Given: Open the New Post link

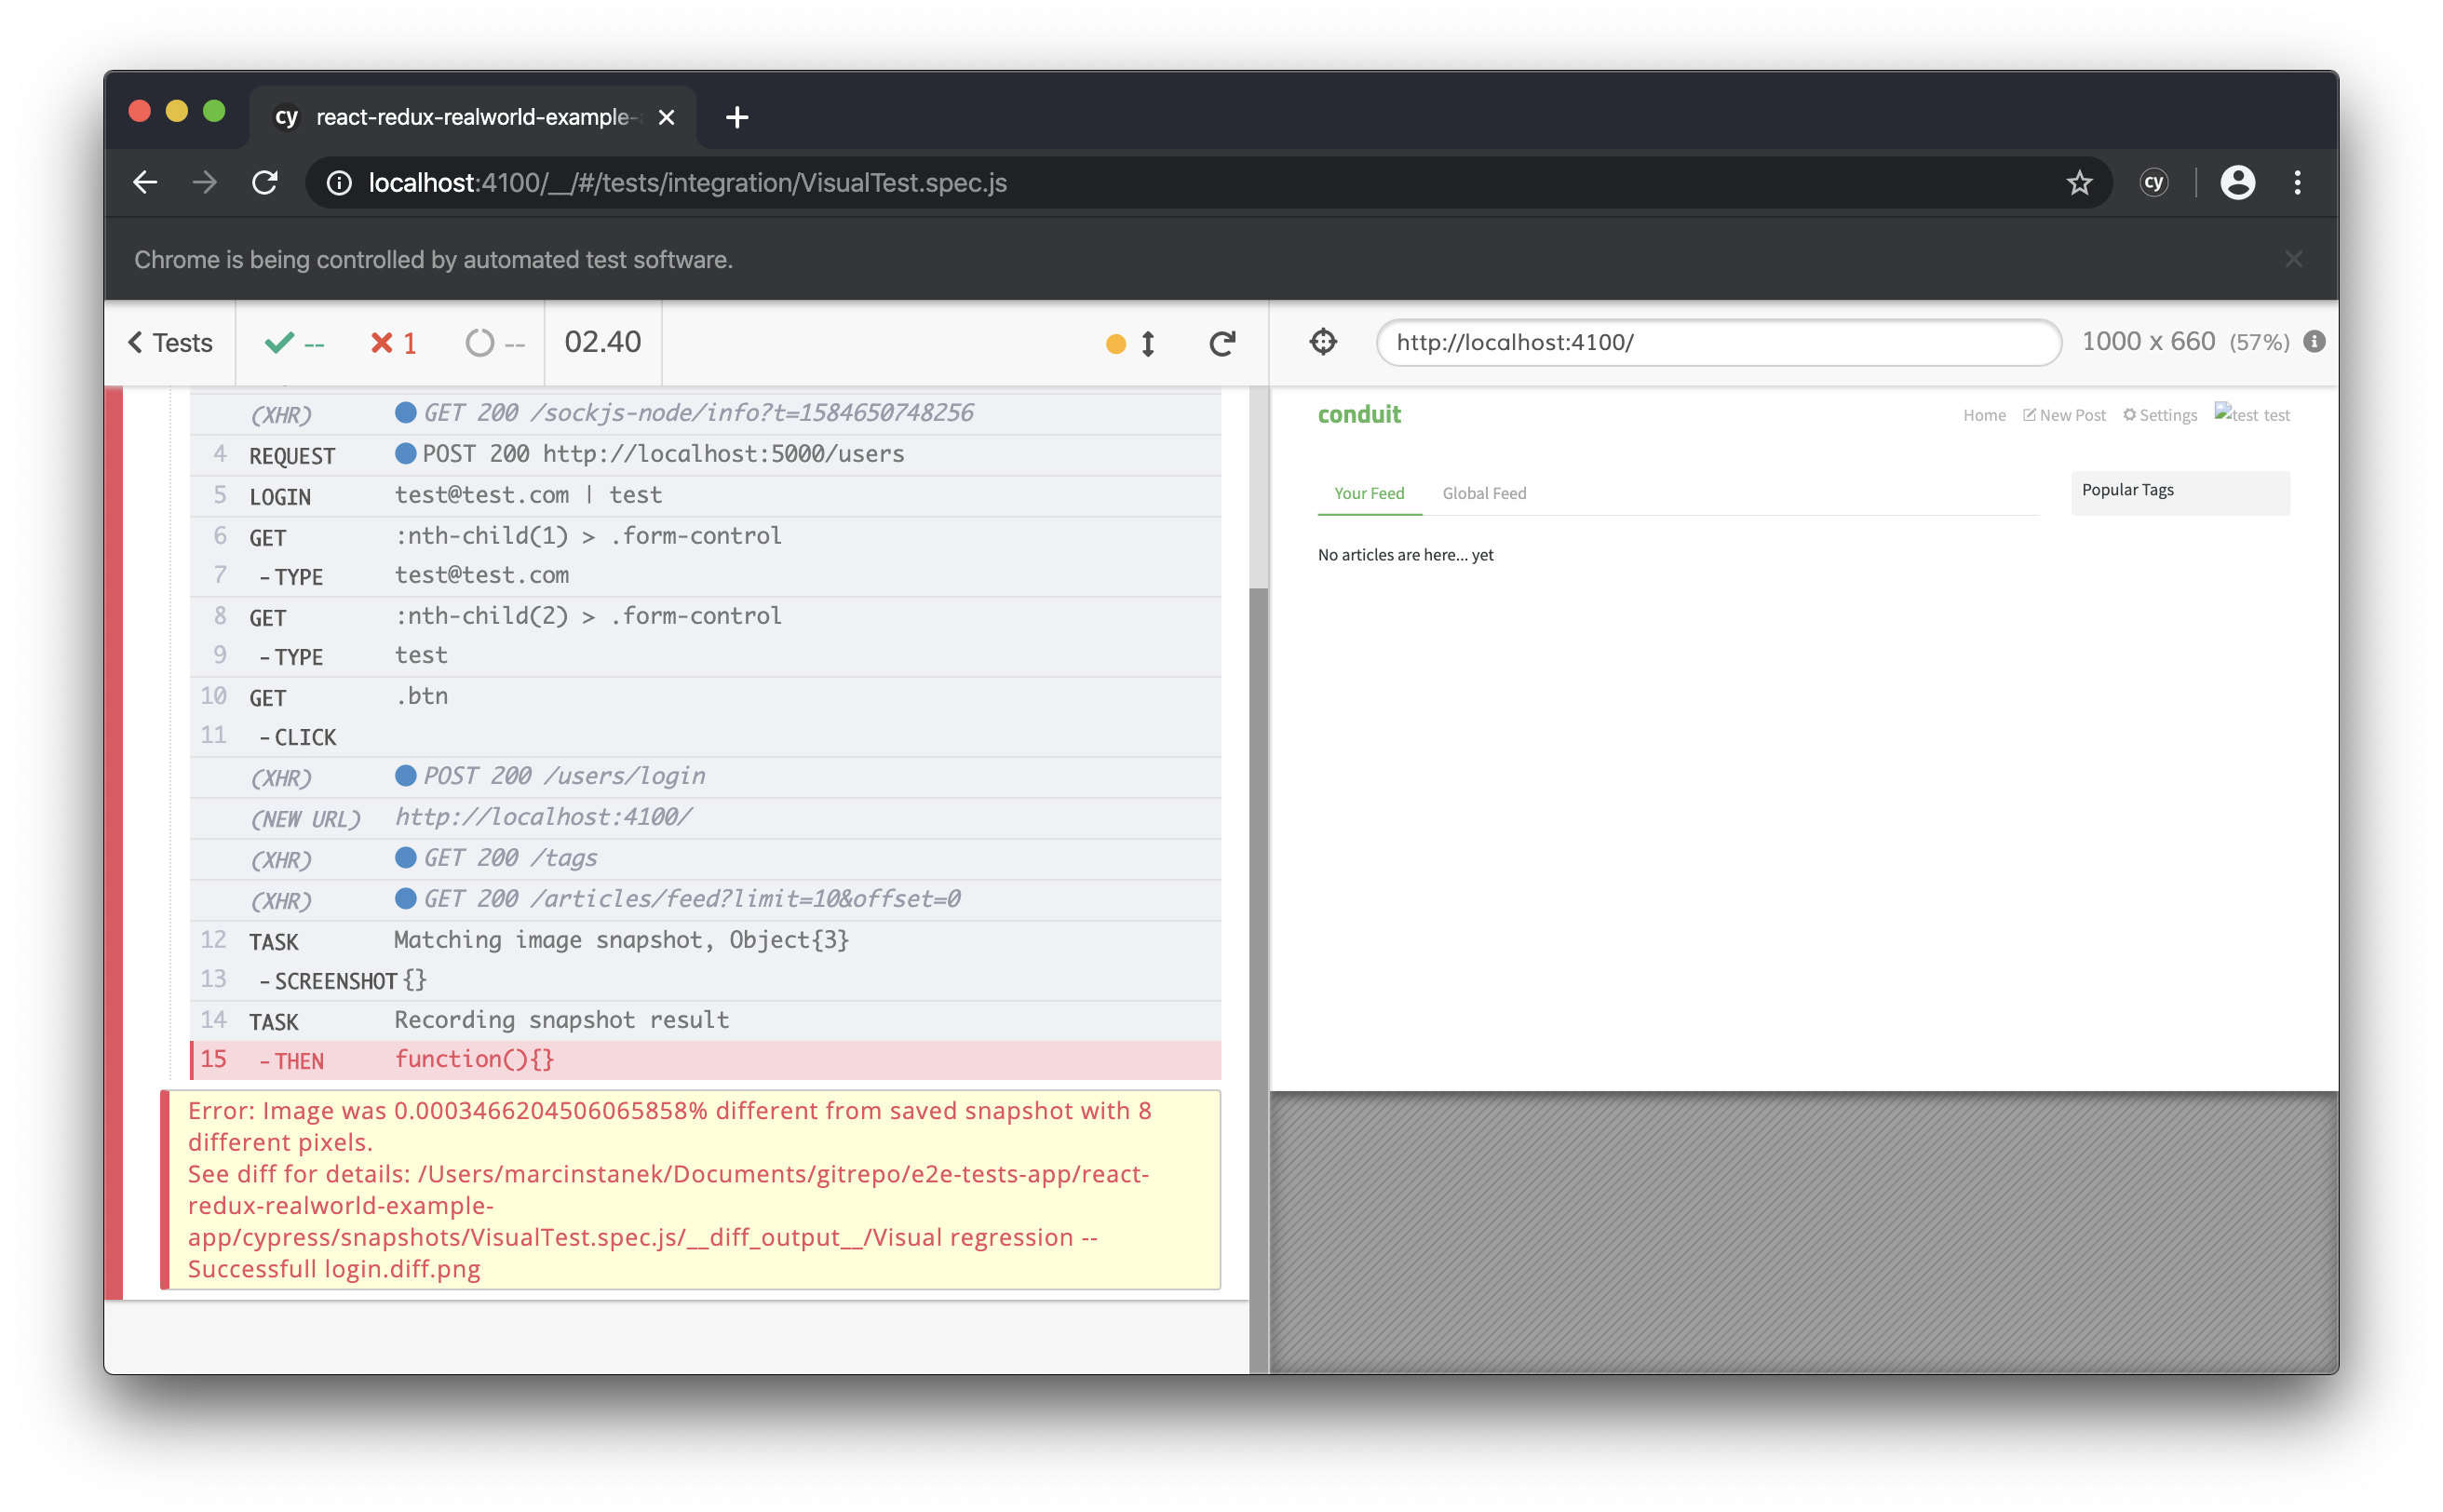Looking at the screenshot, I should point(2064,415).
